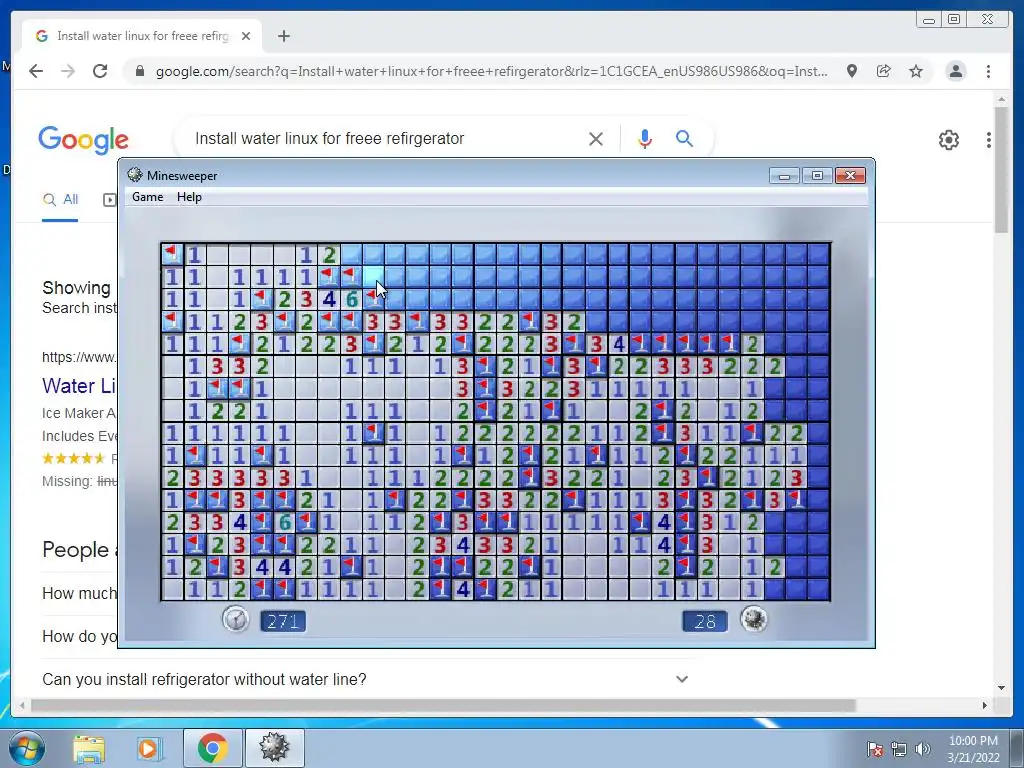Click the Chrome address bar URL

click(x=491, y=71)
